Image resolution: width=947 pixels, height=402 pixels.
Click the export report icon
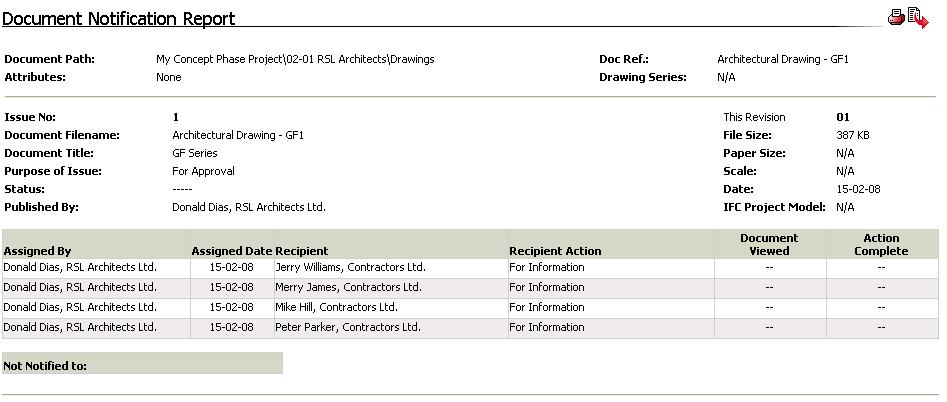(918, 18)
